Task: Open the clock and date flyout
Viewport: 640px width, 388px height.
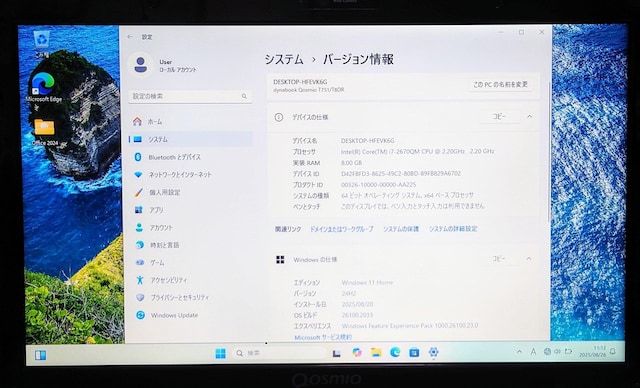Action: point(593,351)
